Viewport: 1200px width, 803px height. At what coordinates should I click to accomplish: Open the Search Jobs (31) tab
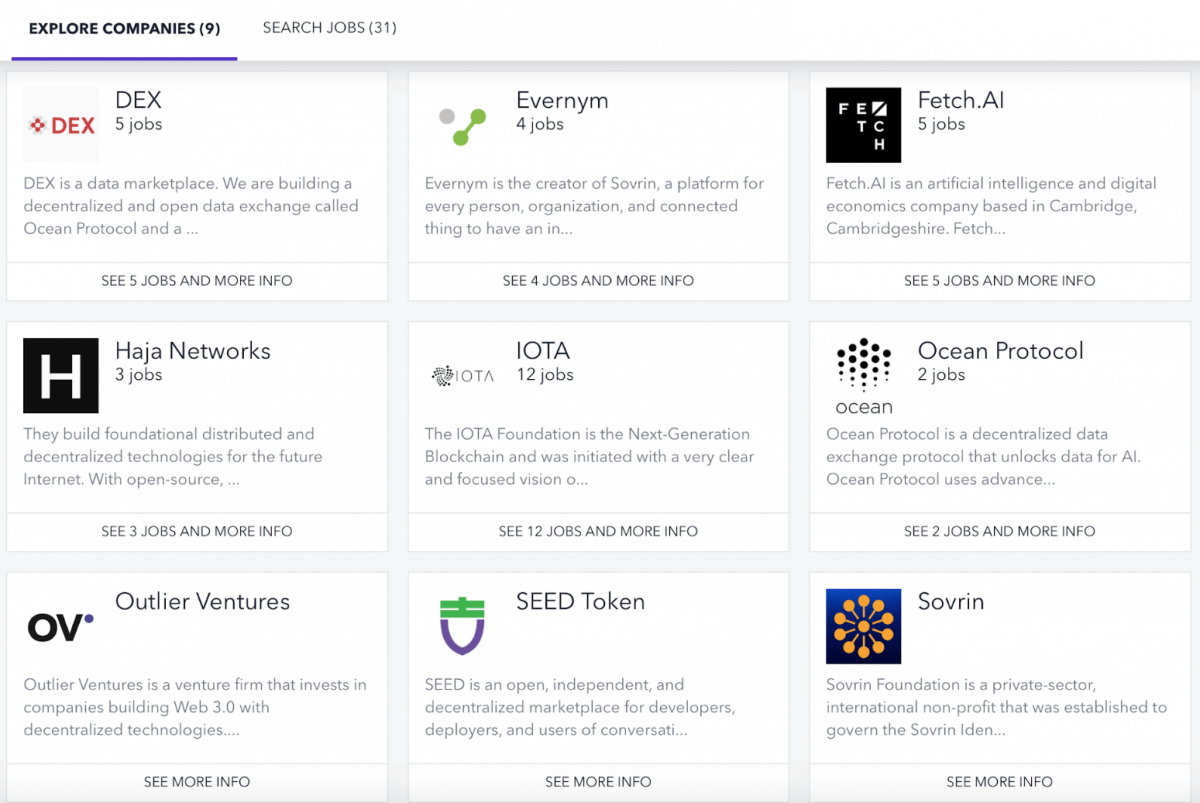click(330, 28)
